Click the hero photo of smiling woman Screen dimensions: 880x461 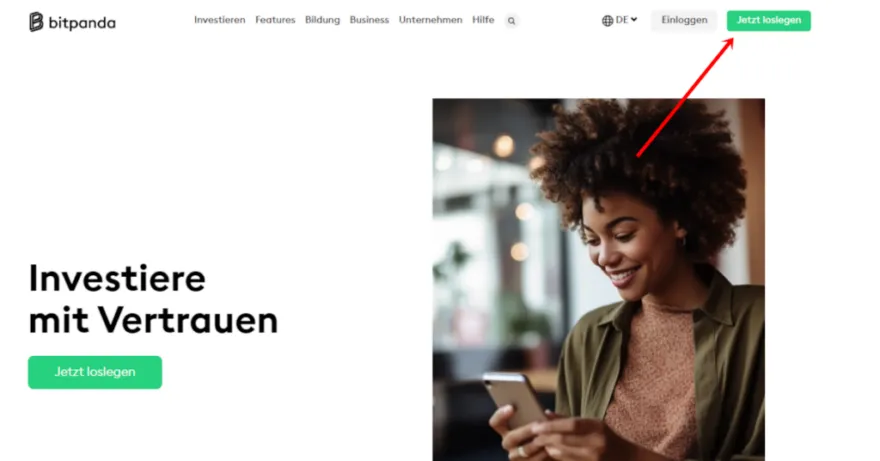[598, 280]
